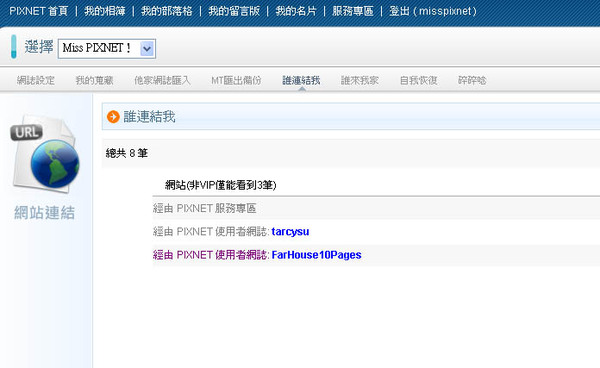Log out via 登出 (misspixnet)

433,11
